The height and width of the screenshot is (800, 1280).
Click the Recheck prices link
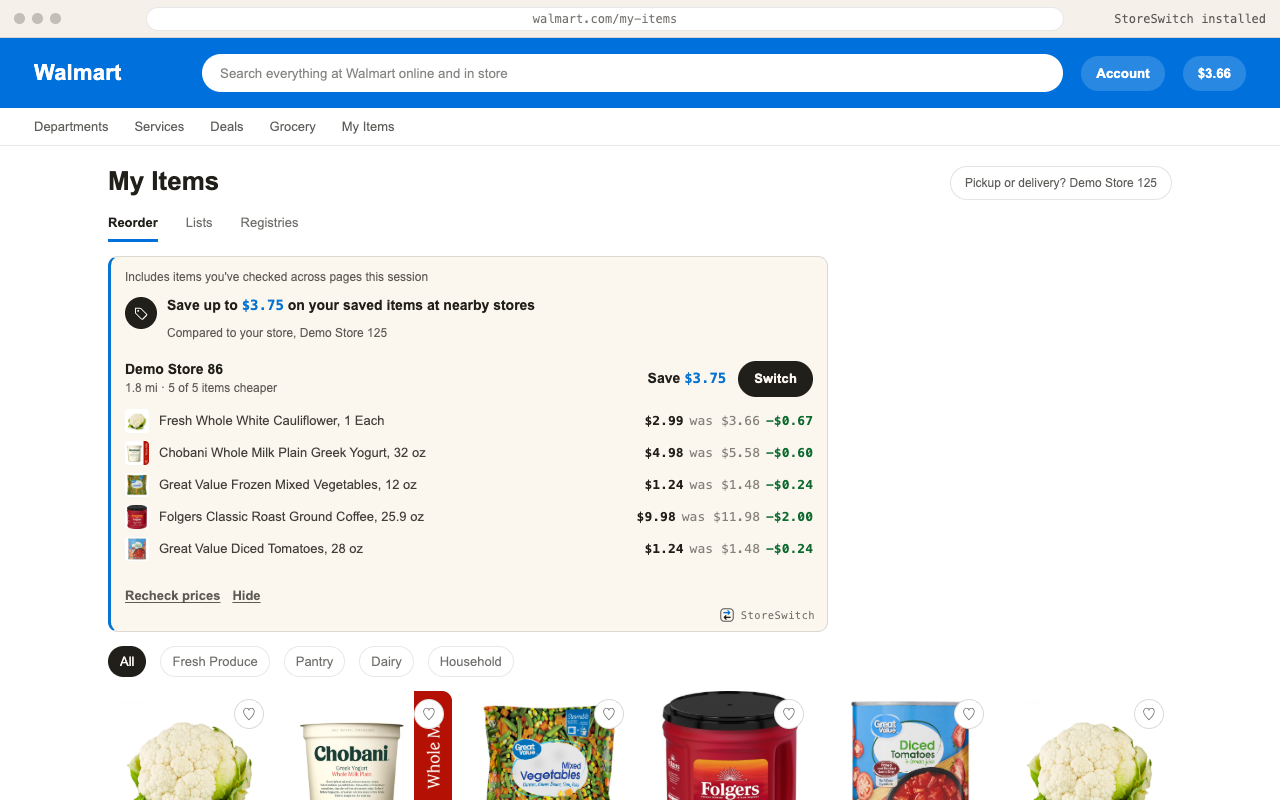tap(172, 596)
